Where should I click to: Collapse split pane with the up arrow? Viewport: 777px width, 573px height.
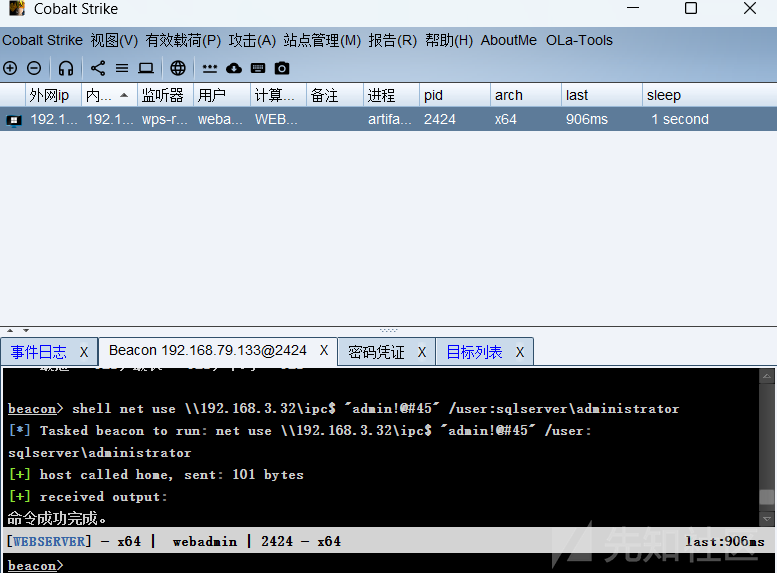(x=10, y=330)
